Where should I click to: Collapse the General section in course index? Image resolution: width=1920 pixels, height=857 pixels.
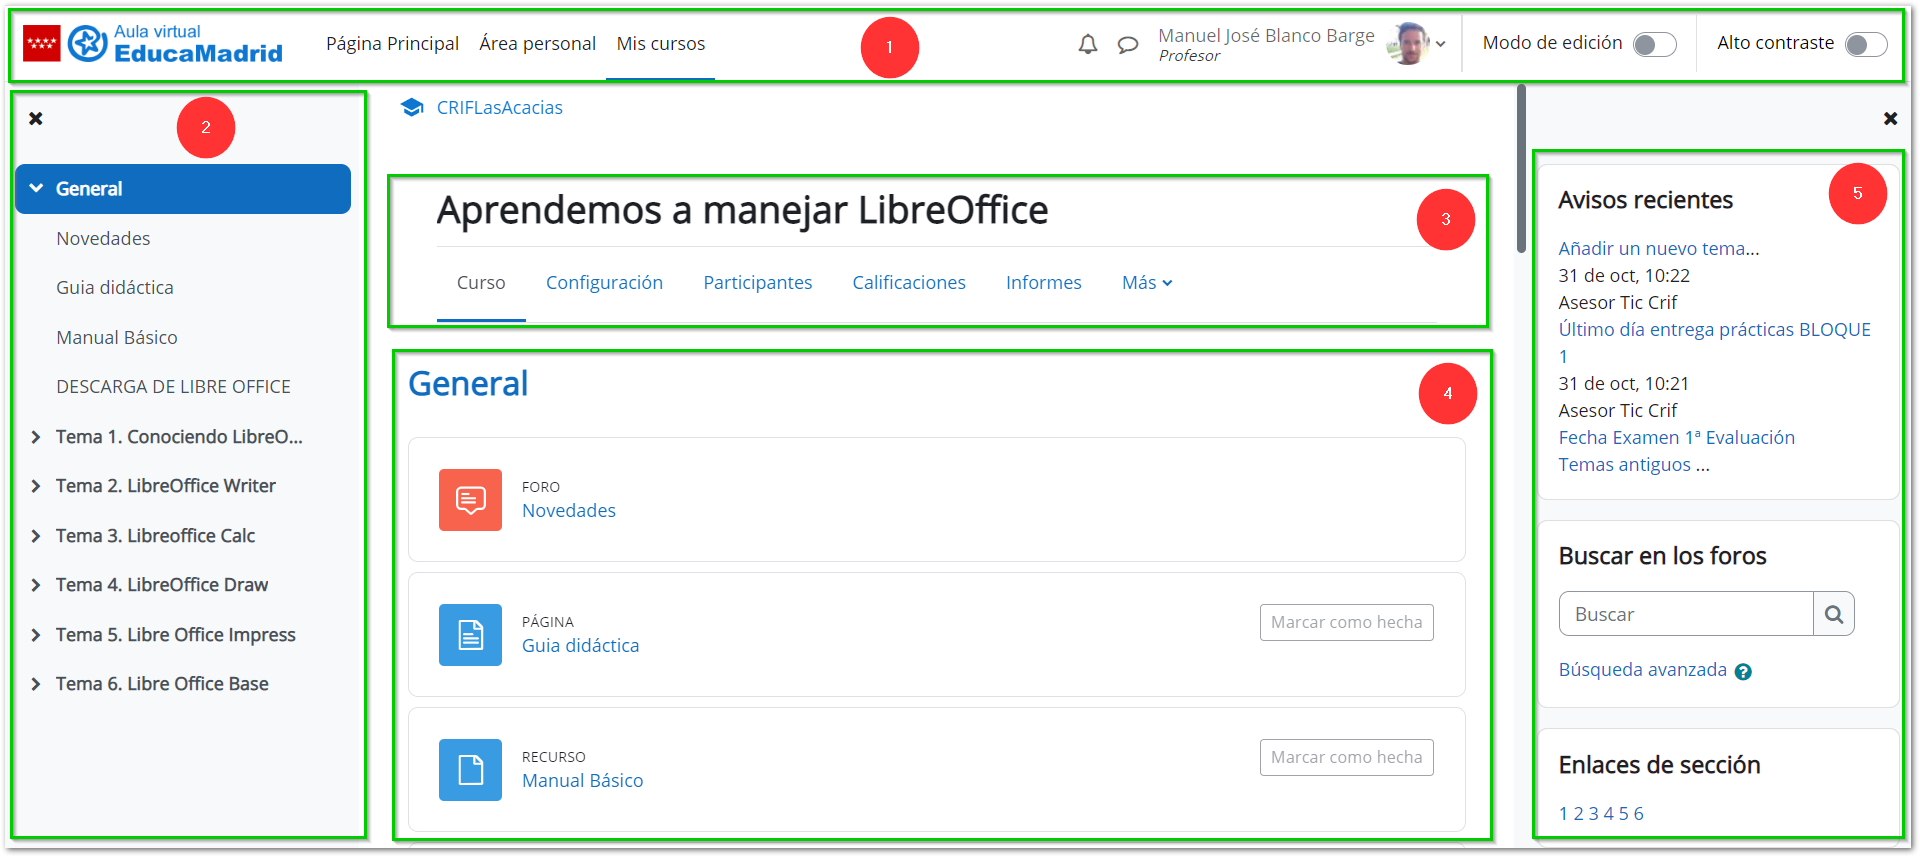[x=36, y=188]
